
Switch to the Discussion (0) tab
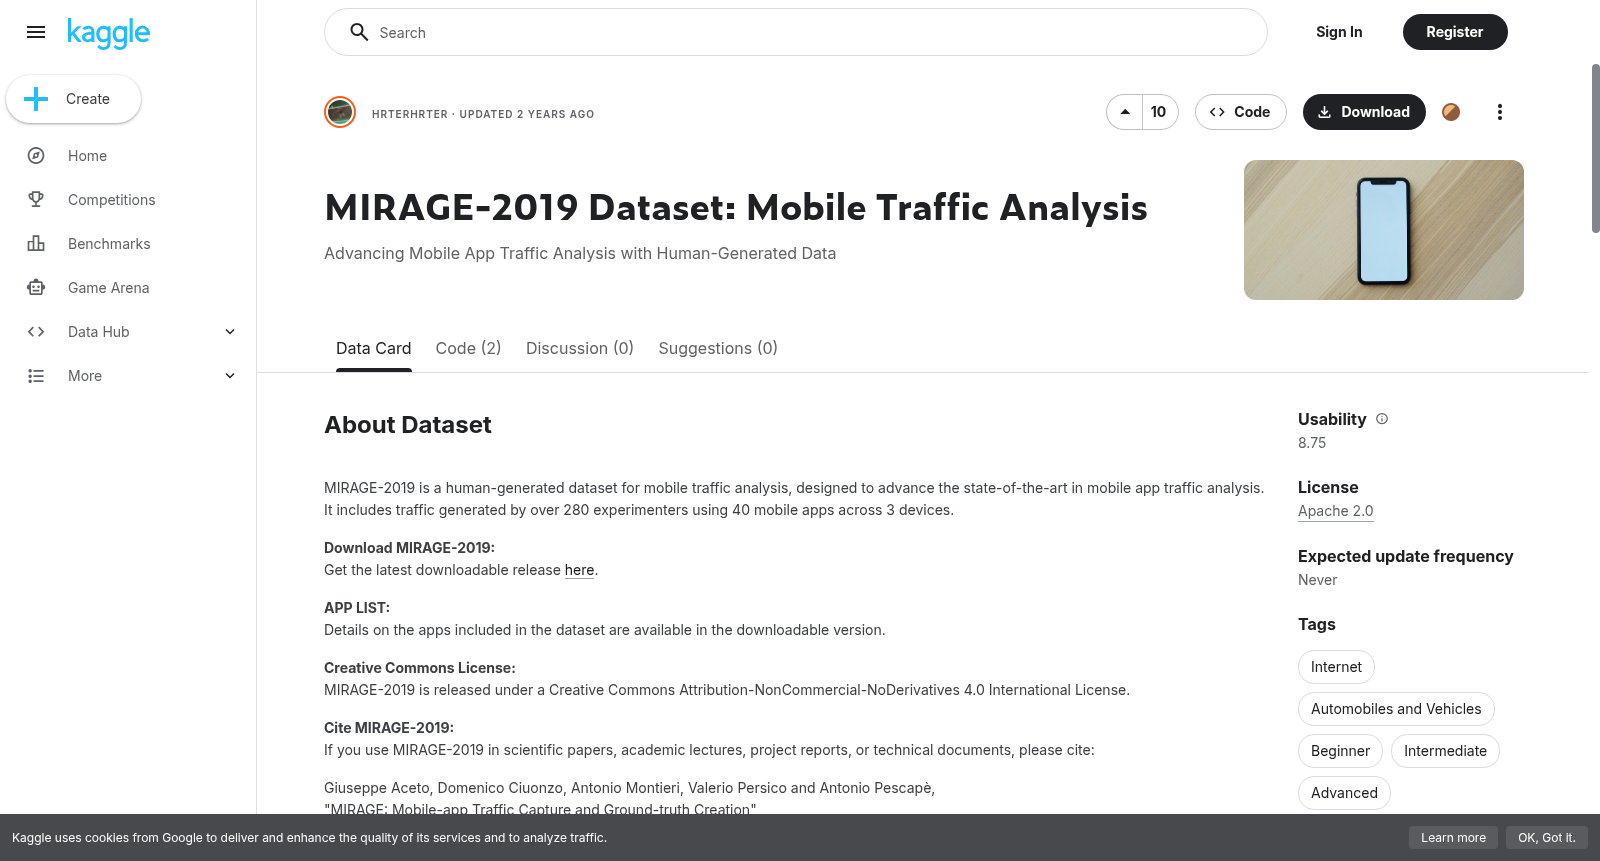(580, 348)
